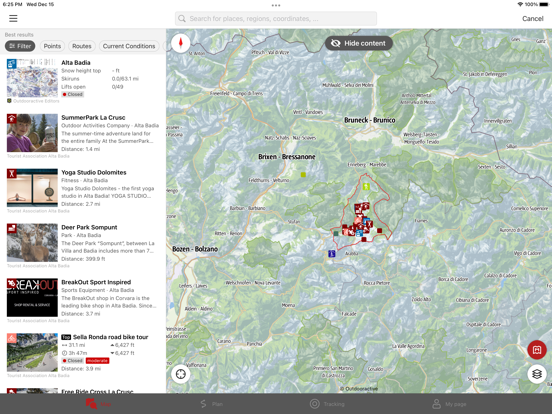Click the Deer Park photo thumbnail
The image size is (552, 414).
[32, 243]
